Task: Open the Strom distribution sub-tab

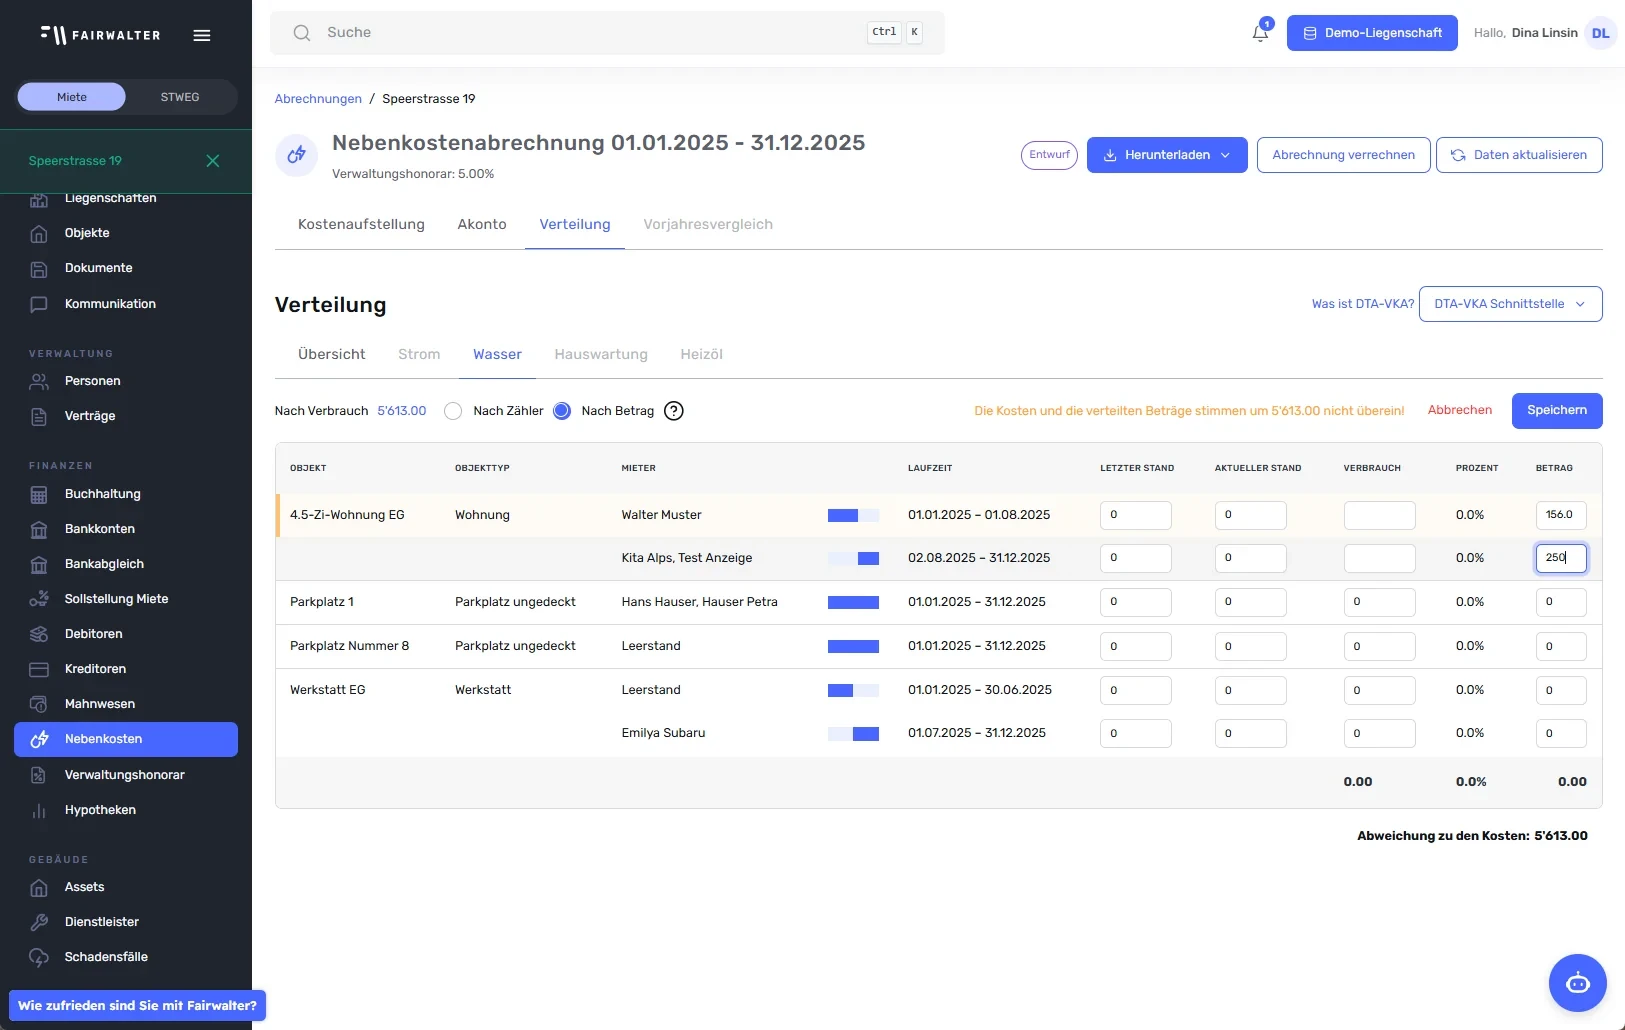Action: tap(419, 354)
